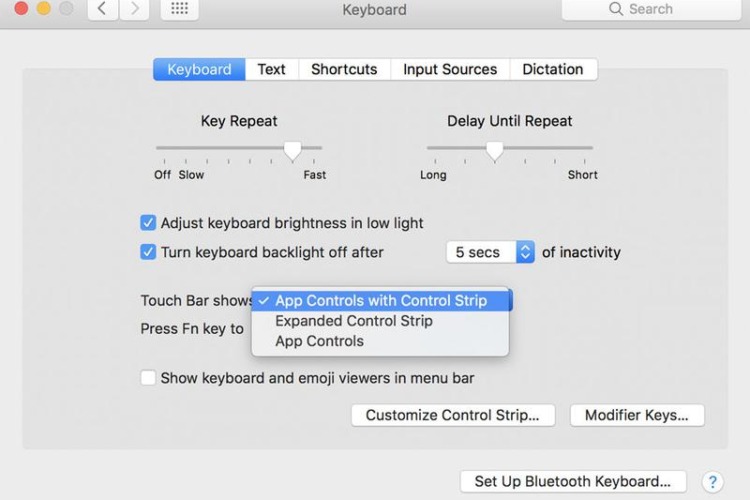
Task: Click the back navigation arrow
Action: click(101, 9)
